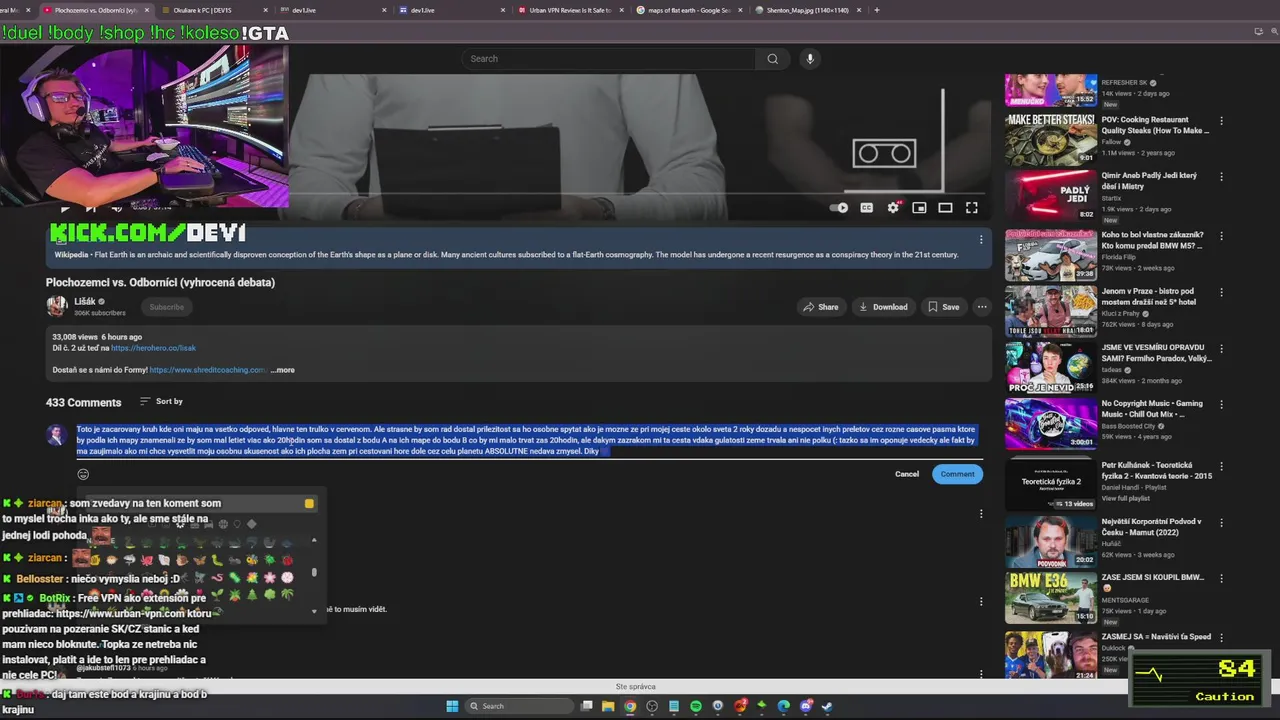Toggle closed captions CC button

(x=867, y=208)
